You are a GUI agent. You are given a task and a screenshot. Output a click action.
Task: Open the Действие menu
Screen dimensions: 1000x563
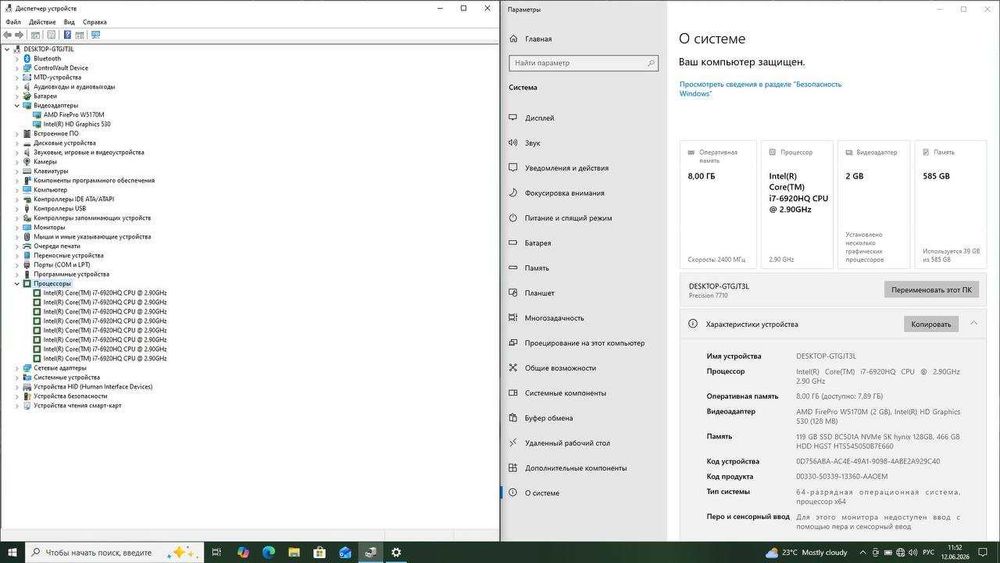42,22
